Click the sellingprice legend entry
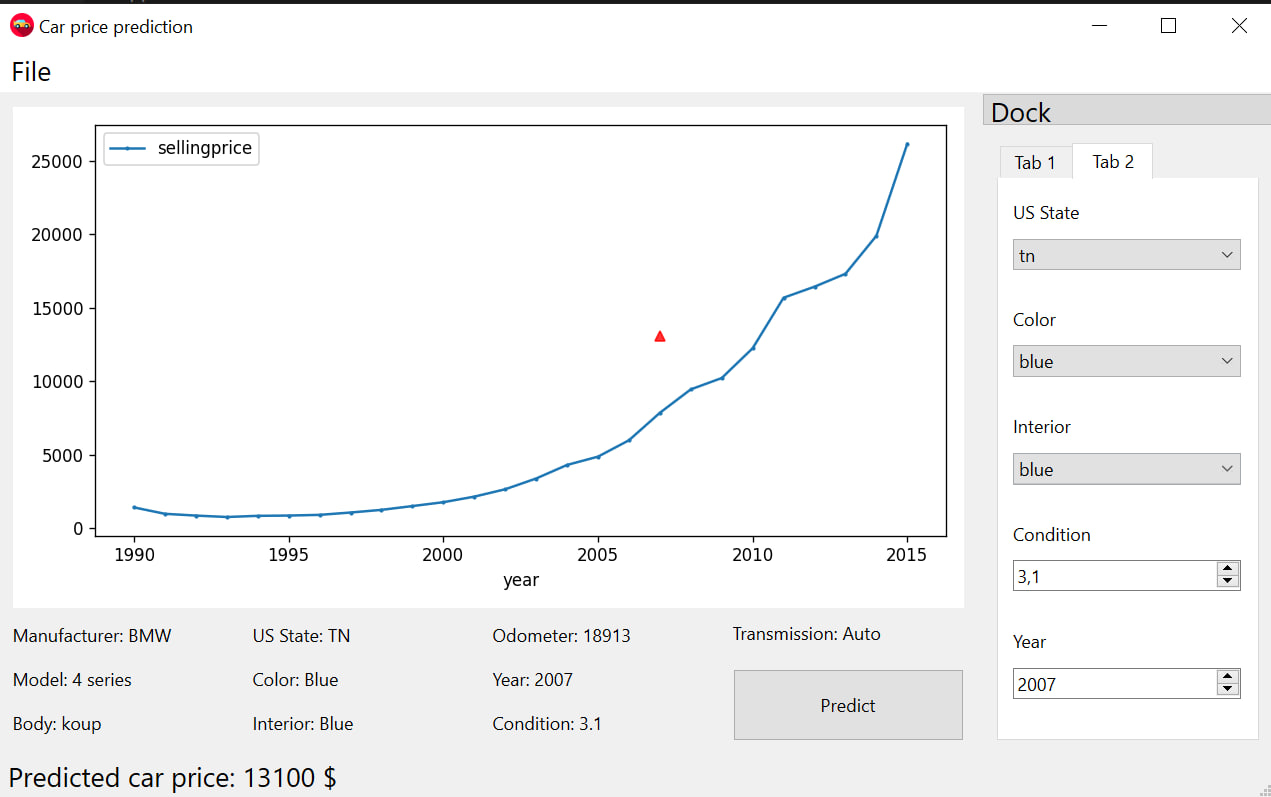Viewport: 1271px width, 797px height. [x=182, y=148]
